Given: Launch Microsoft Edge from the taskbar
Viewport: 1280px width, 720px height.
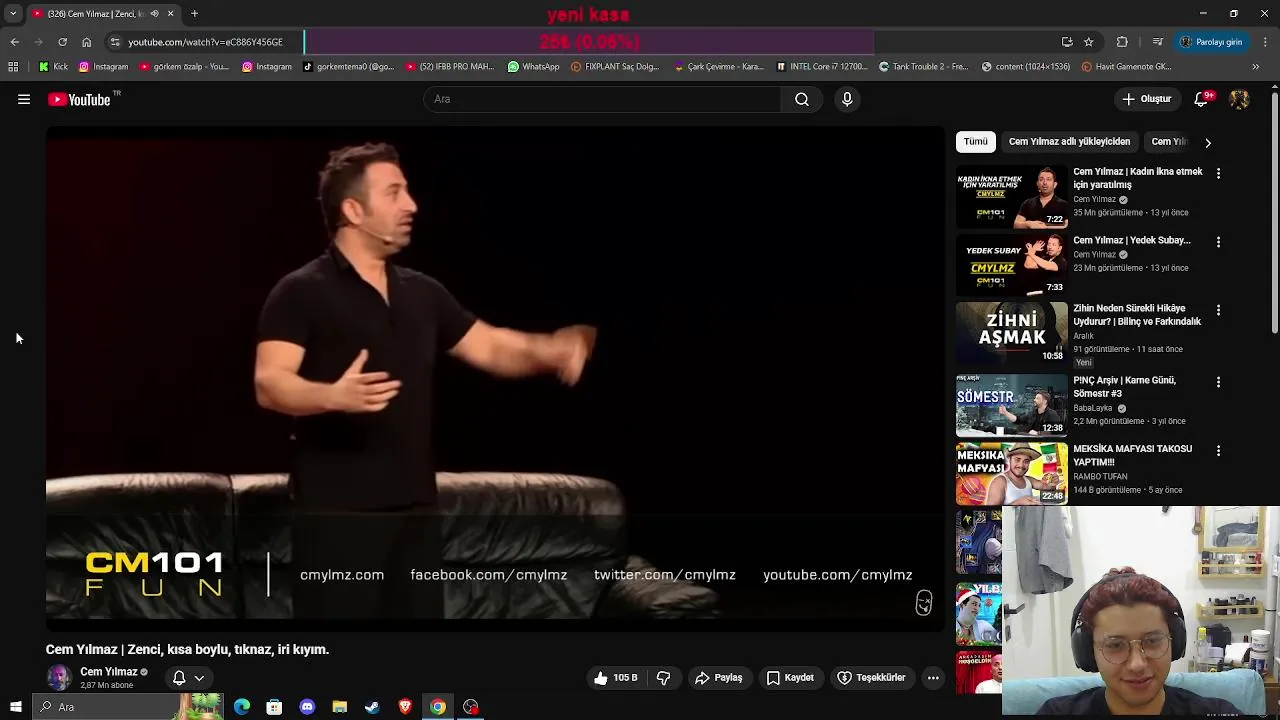Looking at the screenshot, I should 242,707.
